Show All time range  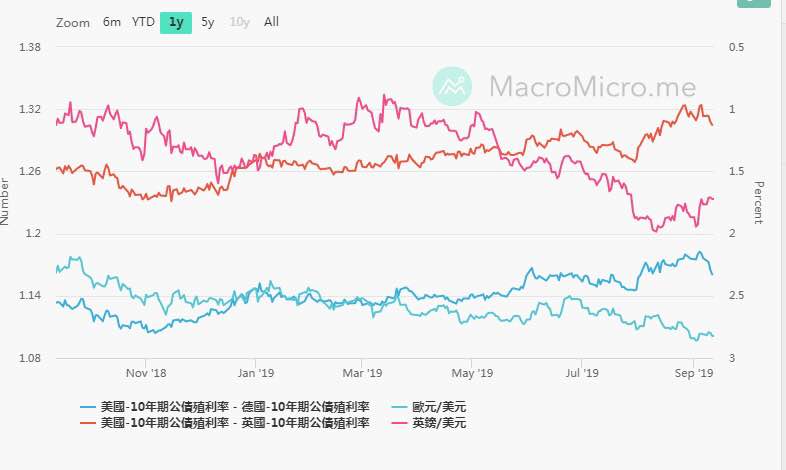(271, 22)
